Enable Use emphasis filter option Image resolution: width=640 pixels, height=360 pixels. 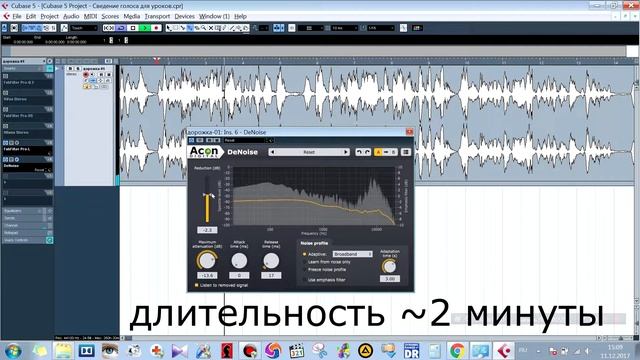[304, 280]
